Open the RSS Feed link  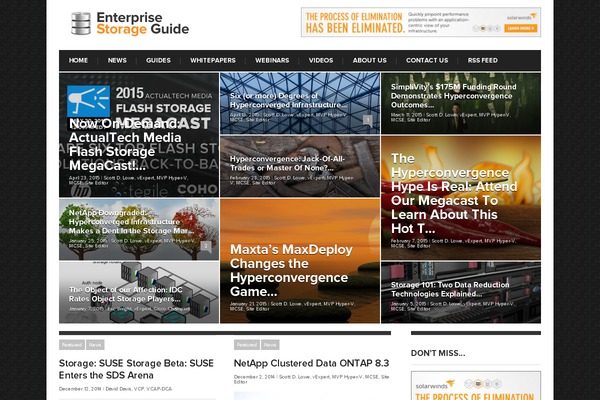pyautogui.click(x=483, y=60)
